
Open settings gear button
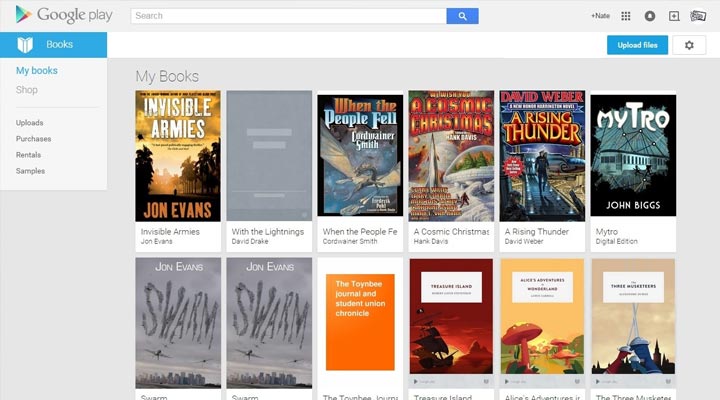(689, 45)
